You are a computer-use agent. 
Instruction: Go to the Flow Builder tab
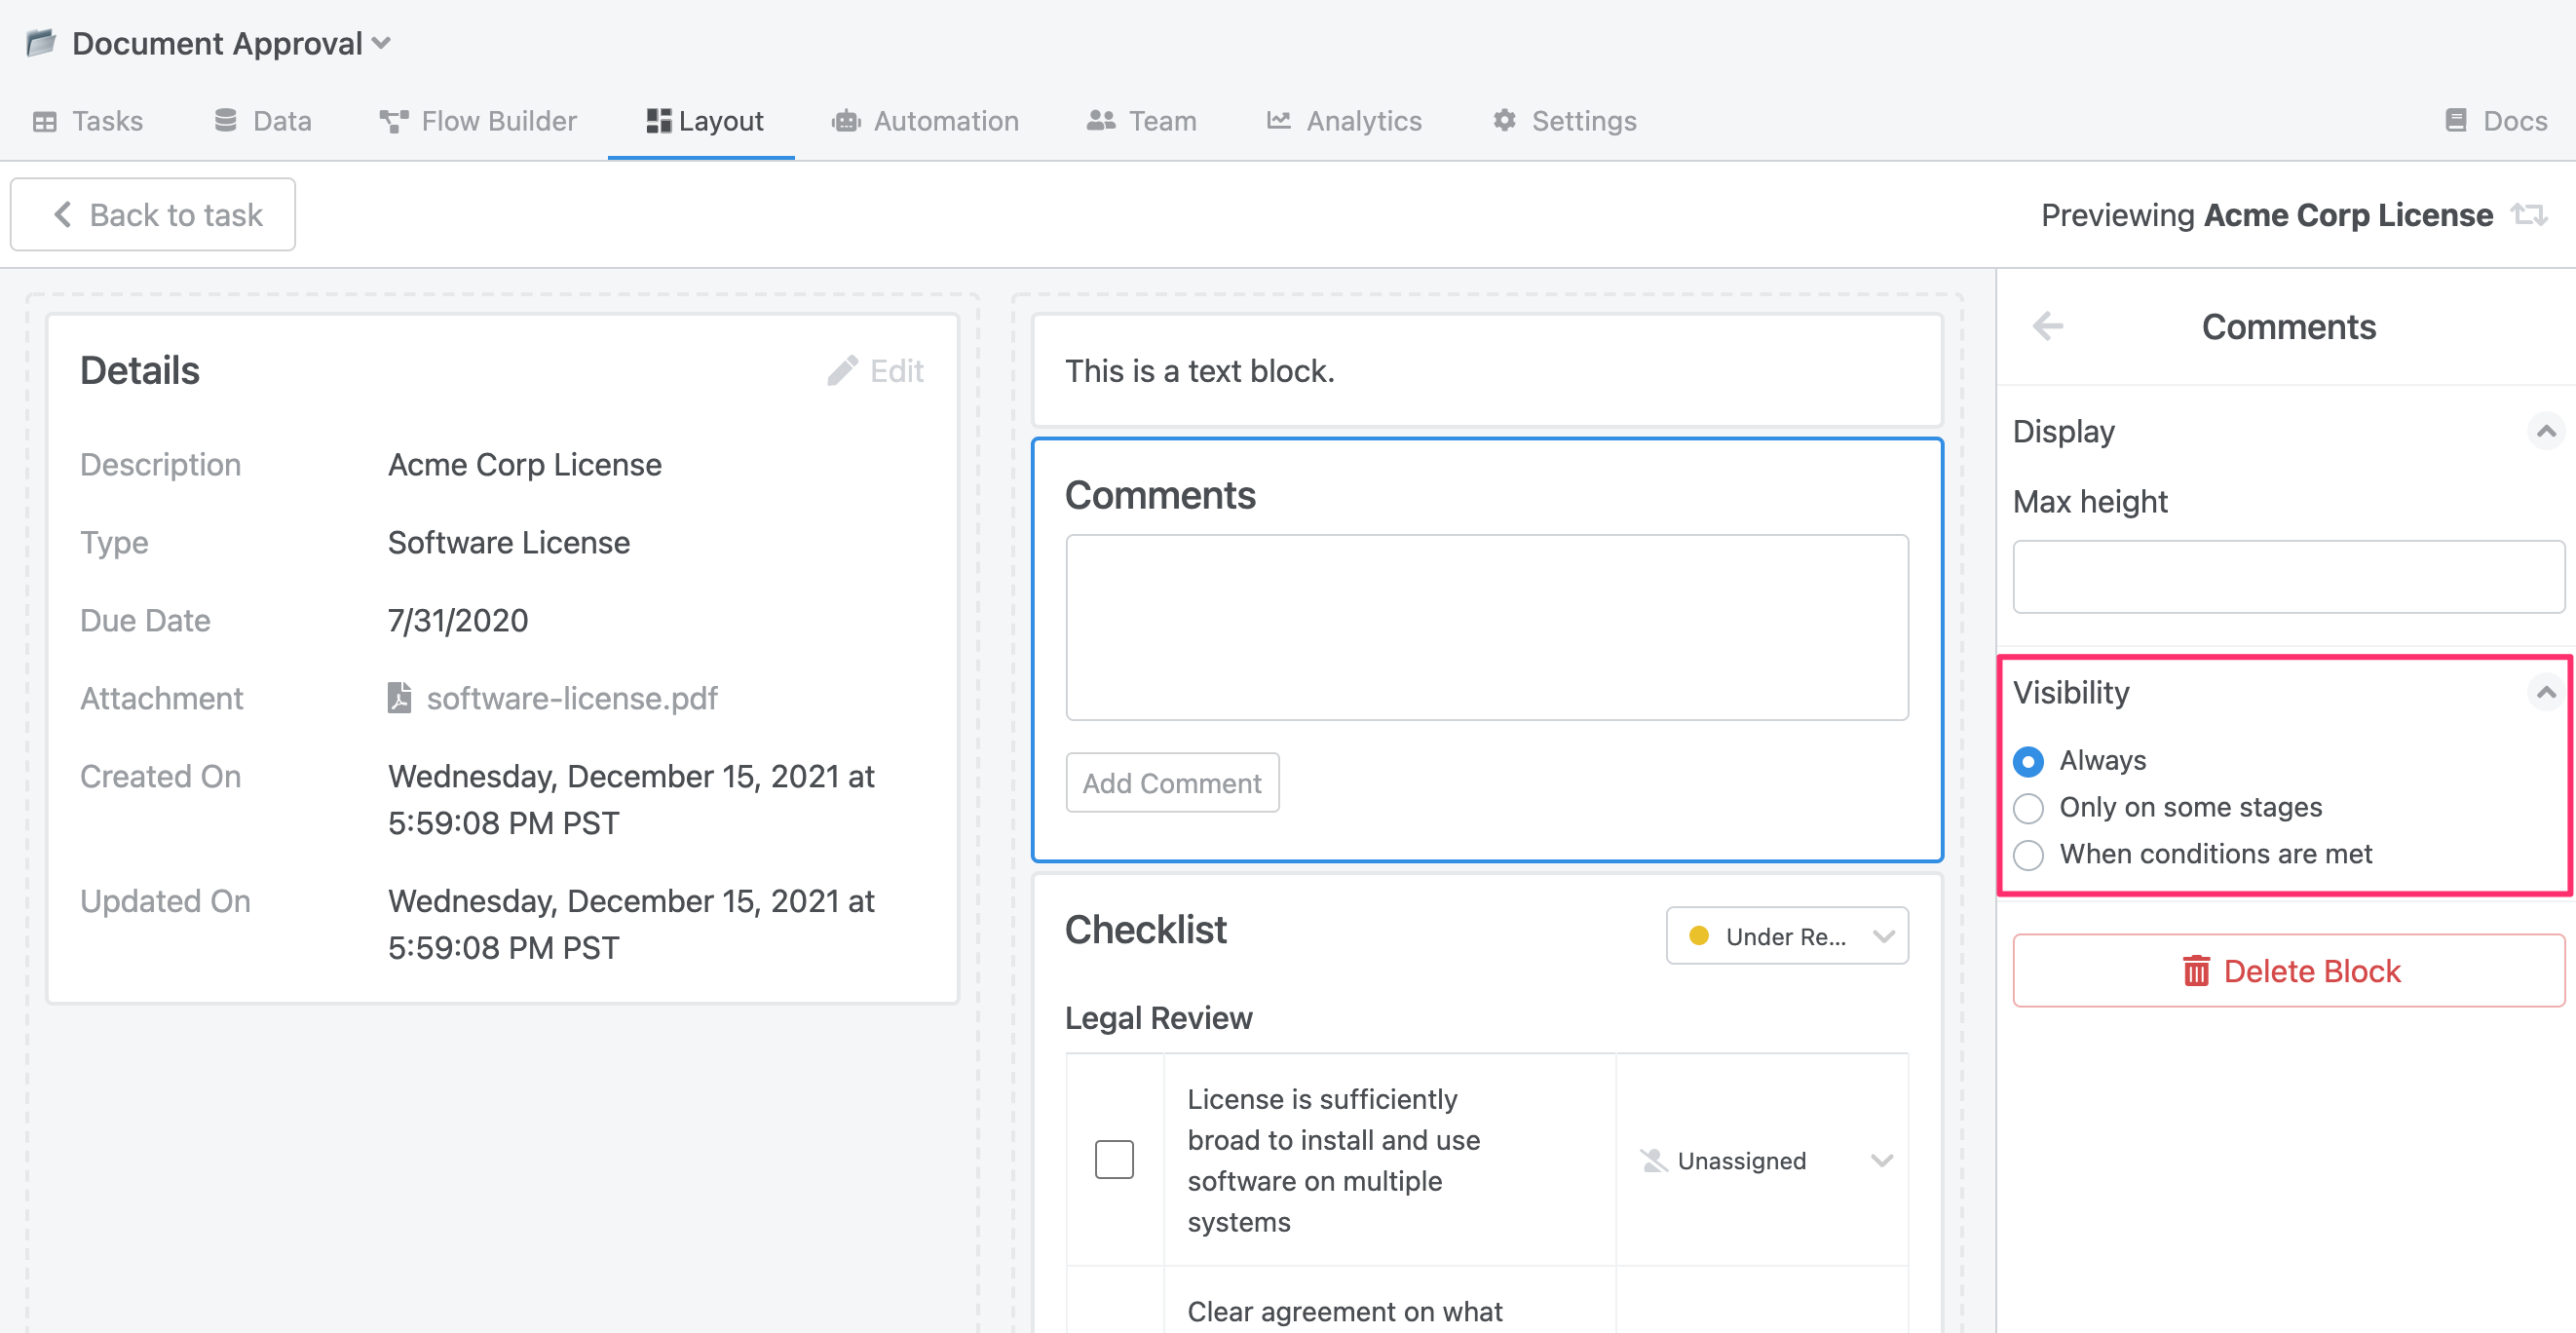478,121
